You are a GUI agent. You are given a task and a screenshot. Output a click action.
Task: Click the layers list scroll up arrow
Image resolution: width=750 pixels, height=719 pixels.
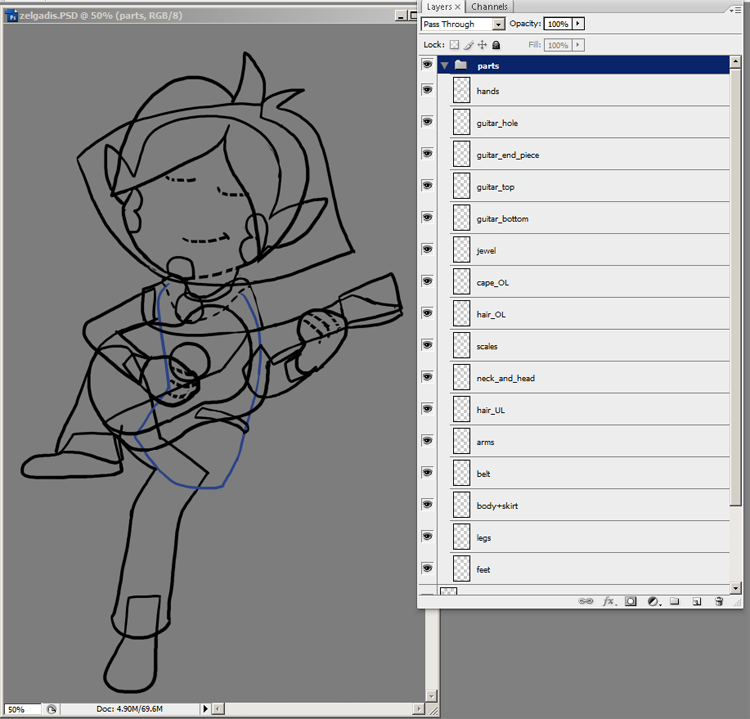(736, 62)
